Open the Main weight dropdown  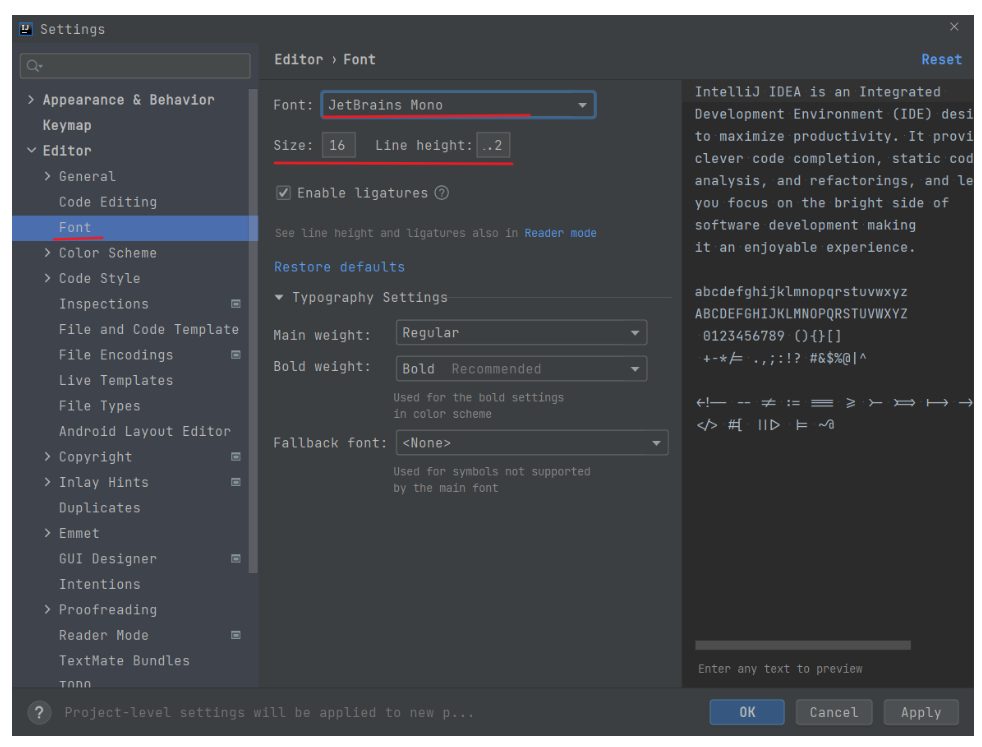634,332
